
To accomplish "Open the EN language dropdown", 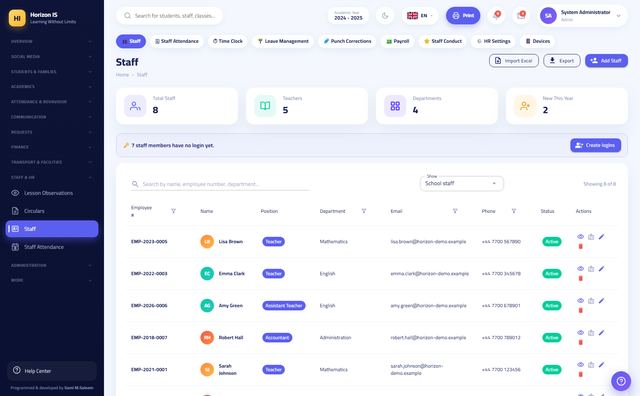I will 420,16.
